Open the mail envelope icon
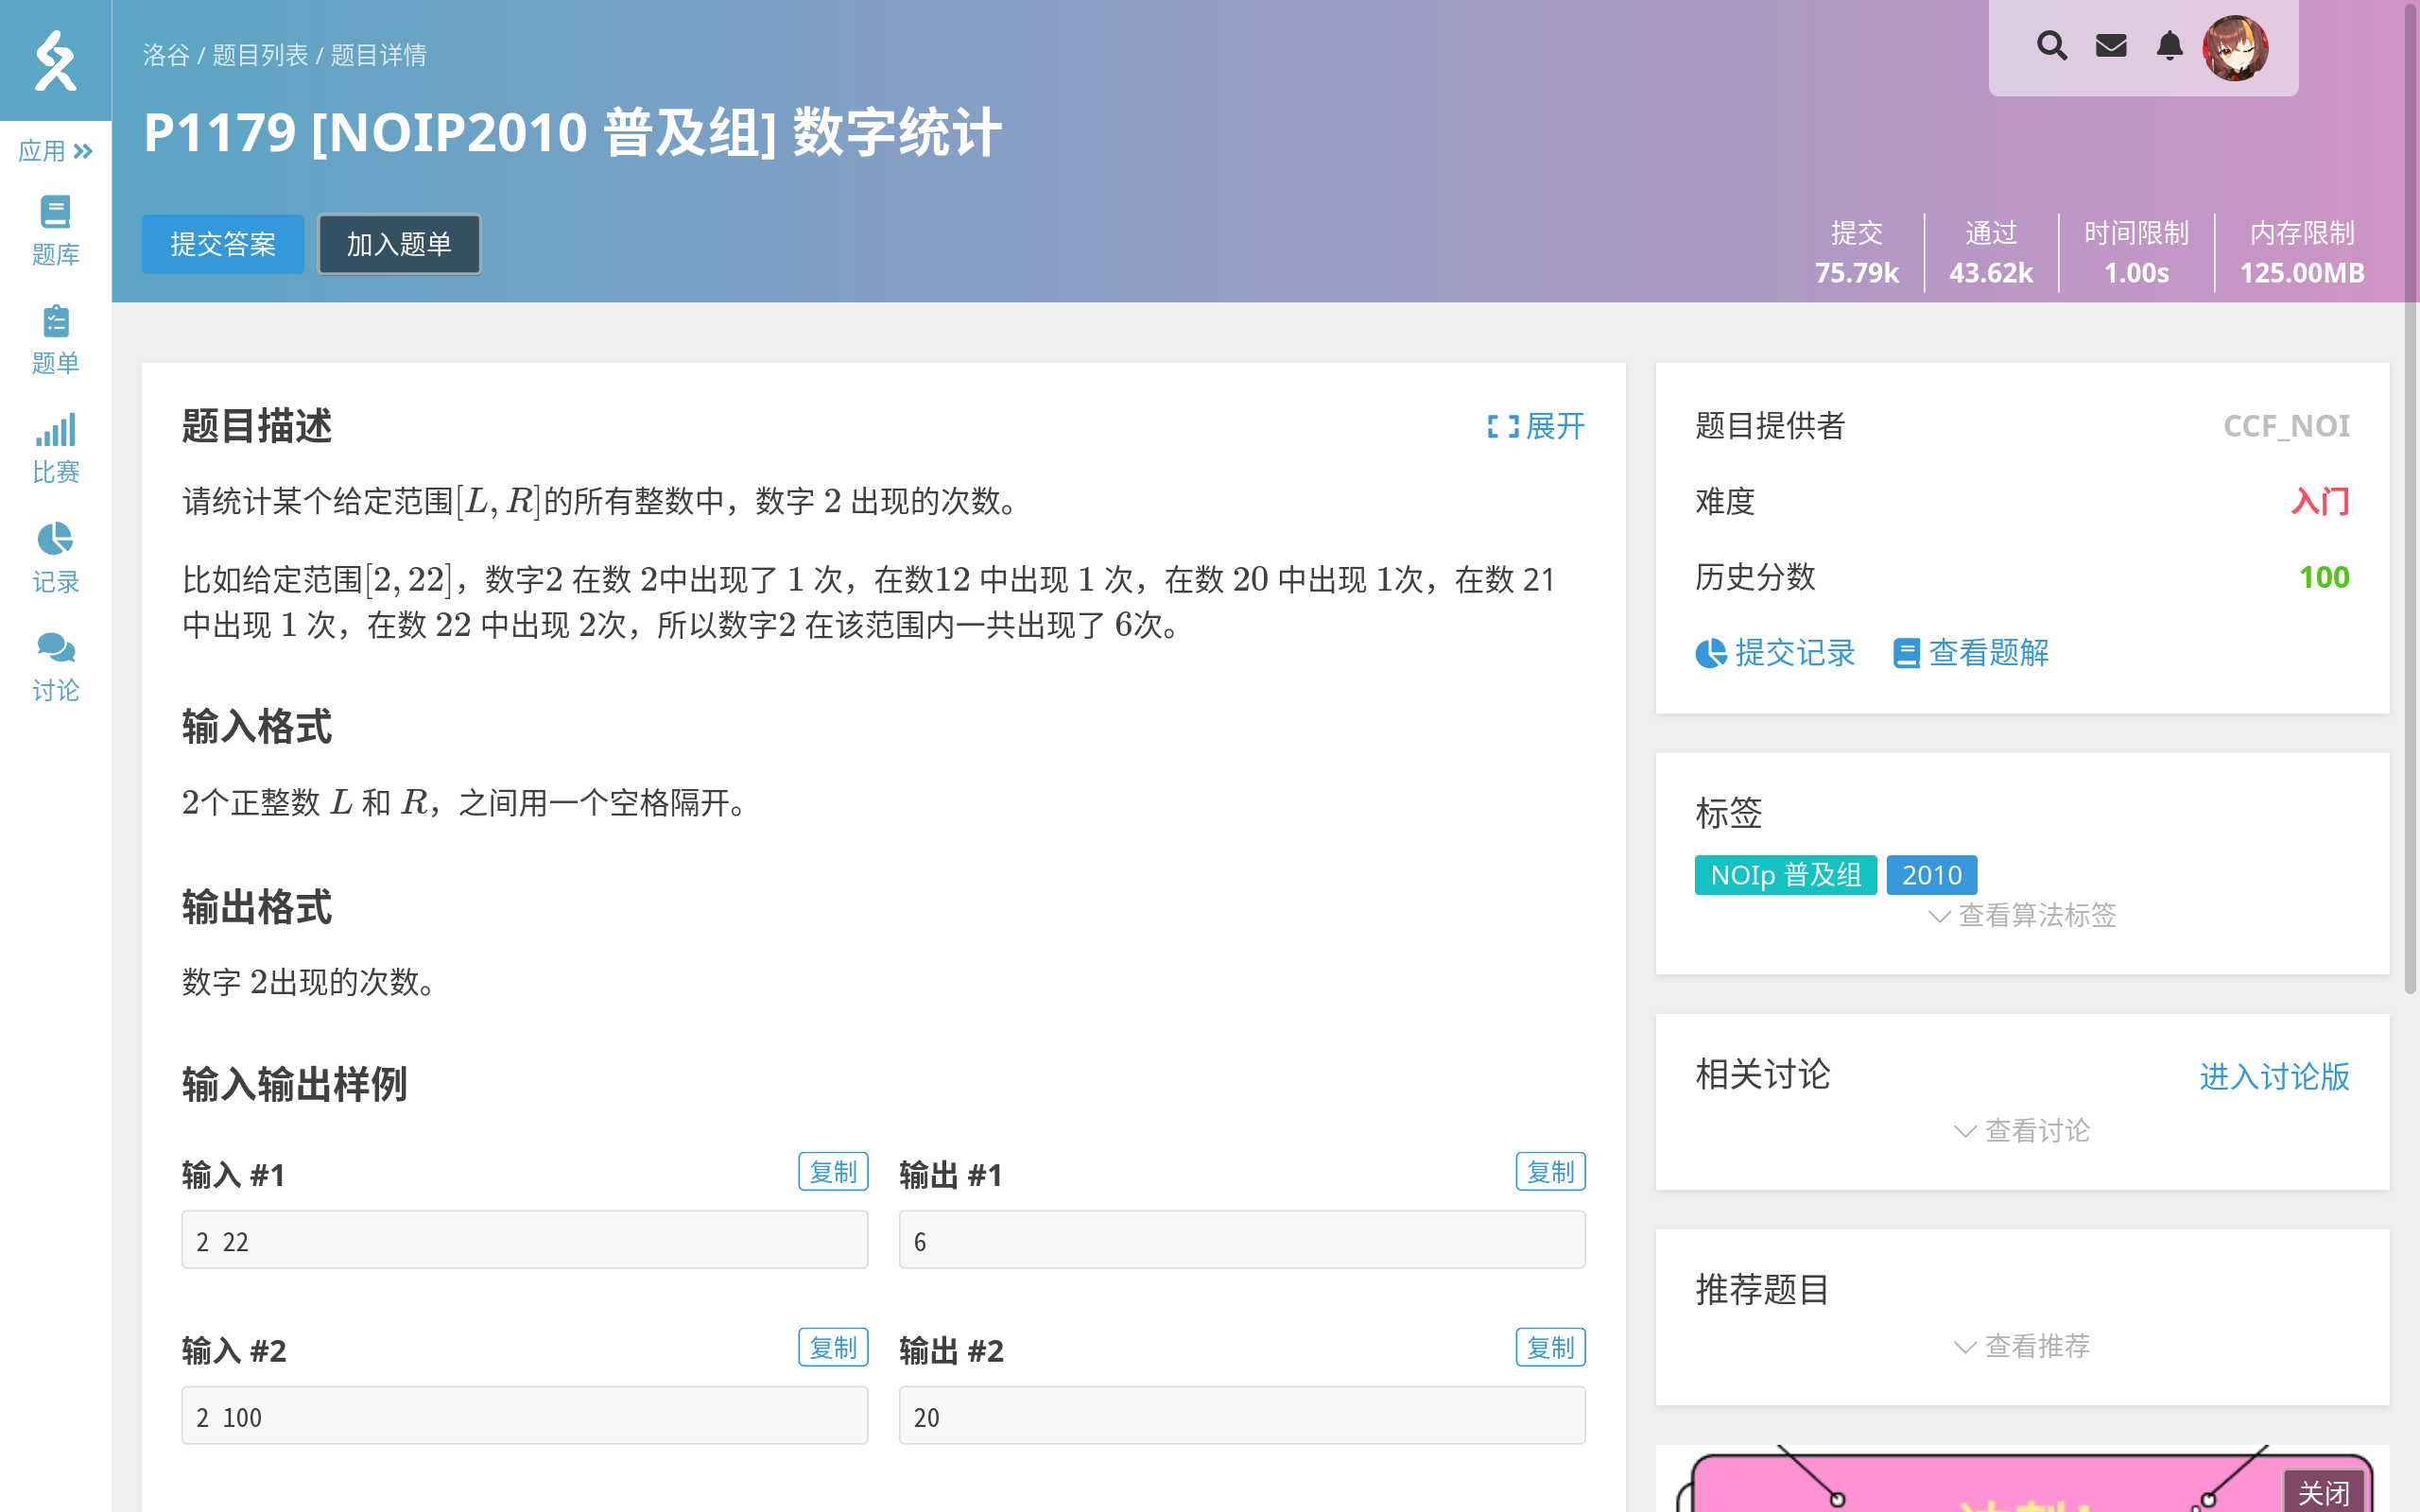 coord(2111,46)
